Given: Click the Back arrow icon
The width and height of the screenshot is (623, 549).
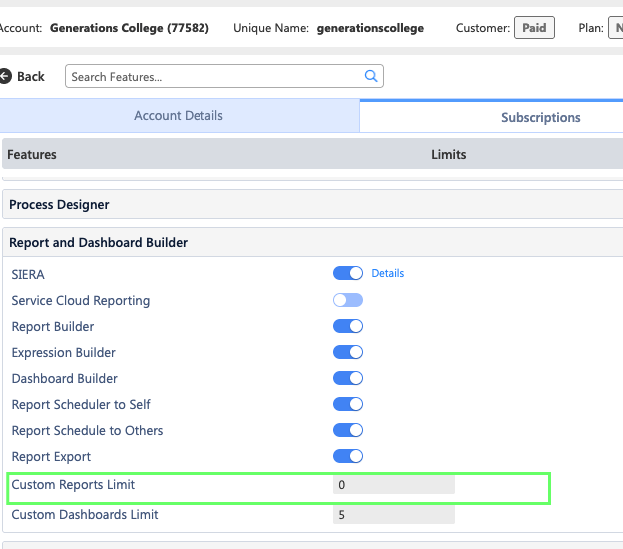Looking at the screenshot, I should [5, 76].
